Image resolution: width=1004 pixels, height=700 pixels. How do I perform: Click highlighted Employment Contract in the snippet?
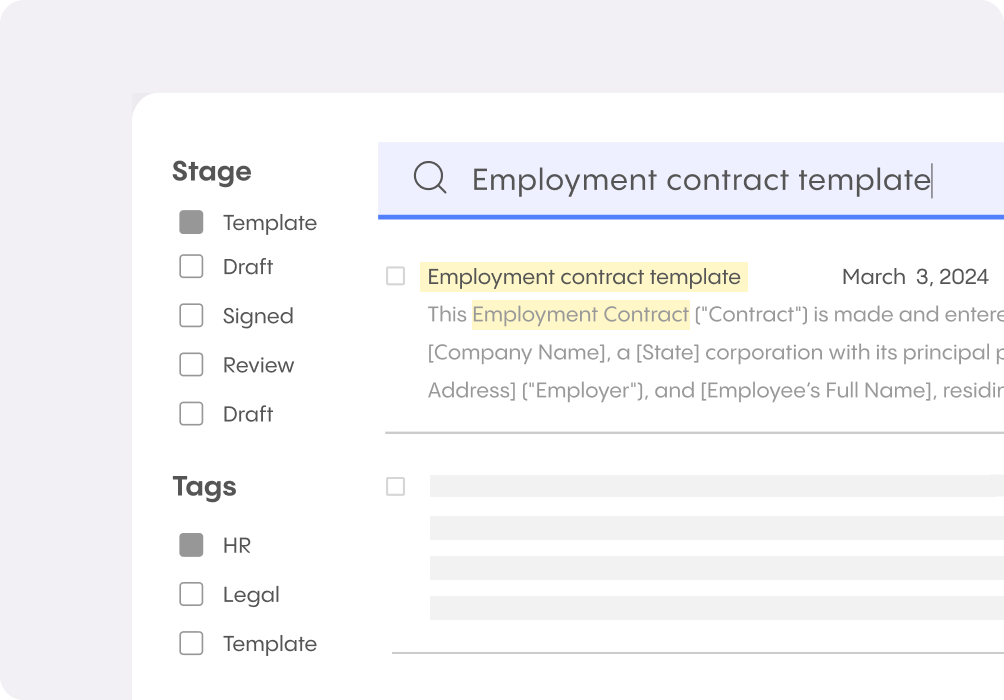click(580, 315)
